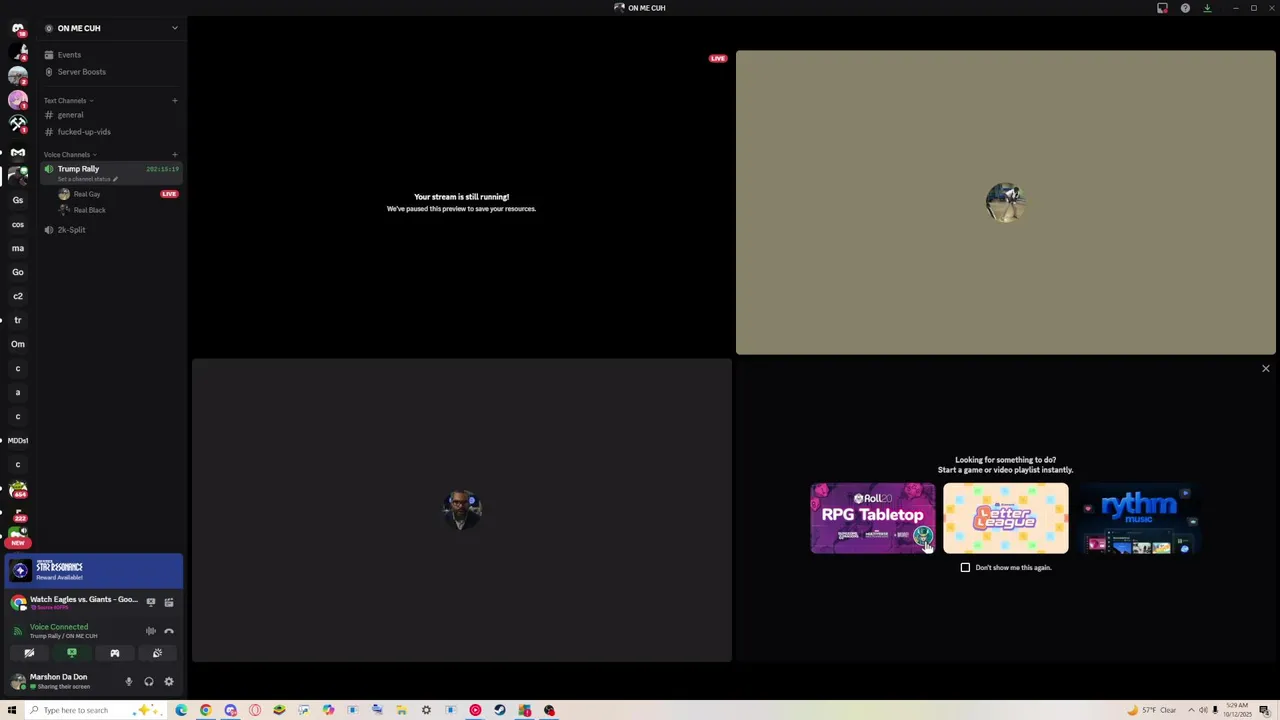Open the soundboard button
The height and width of the screenshot is (720, 1280).
pos(157,653)
